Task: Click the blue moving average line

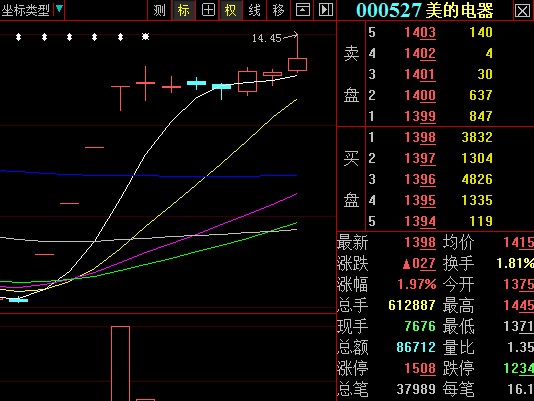Action: click(x=148, y=175)
